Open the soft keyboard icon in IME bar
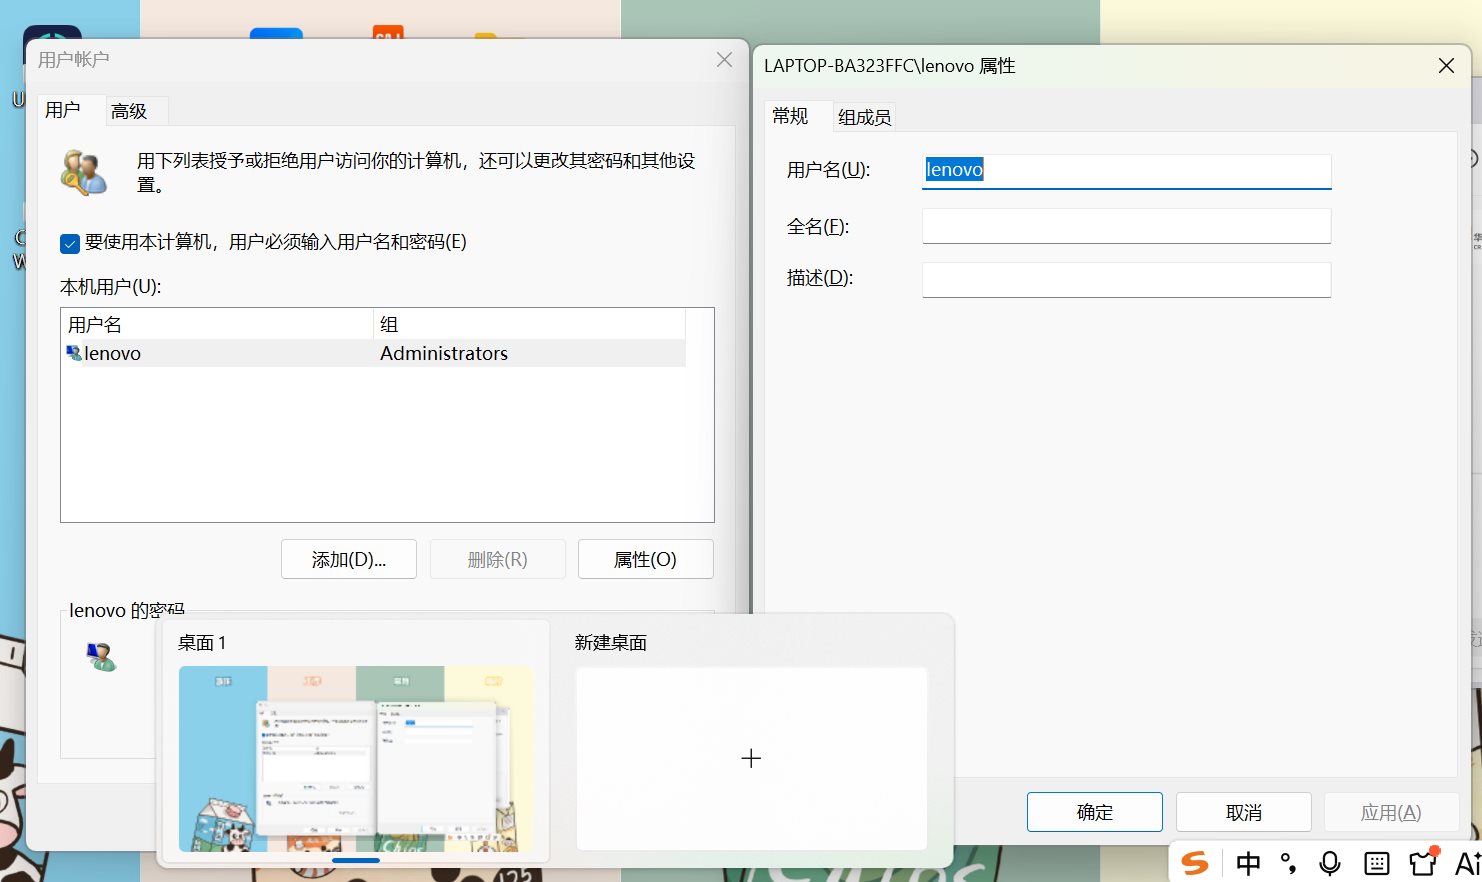 click(x=1377, y=863)
